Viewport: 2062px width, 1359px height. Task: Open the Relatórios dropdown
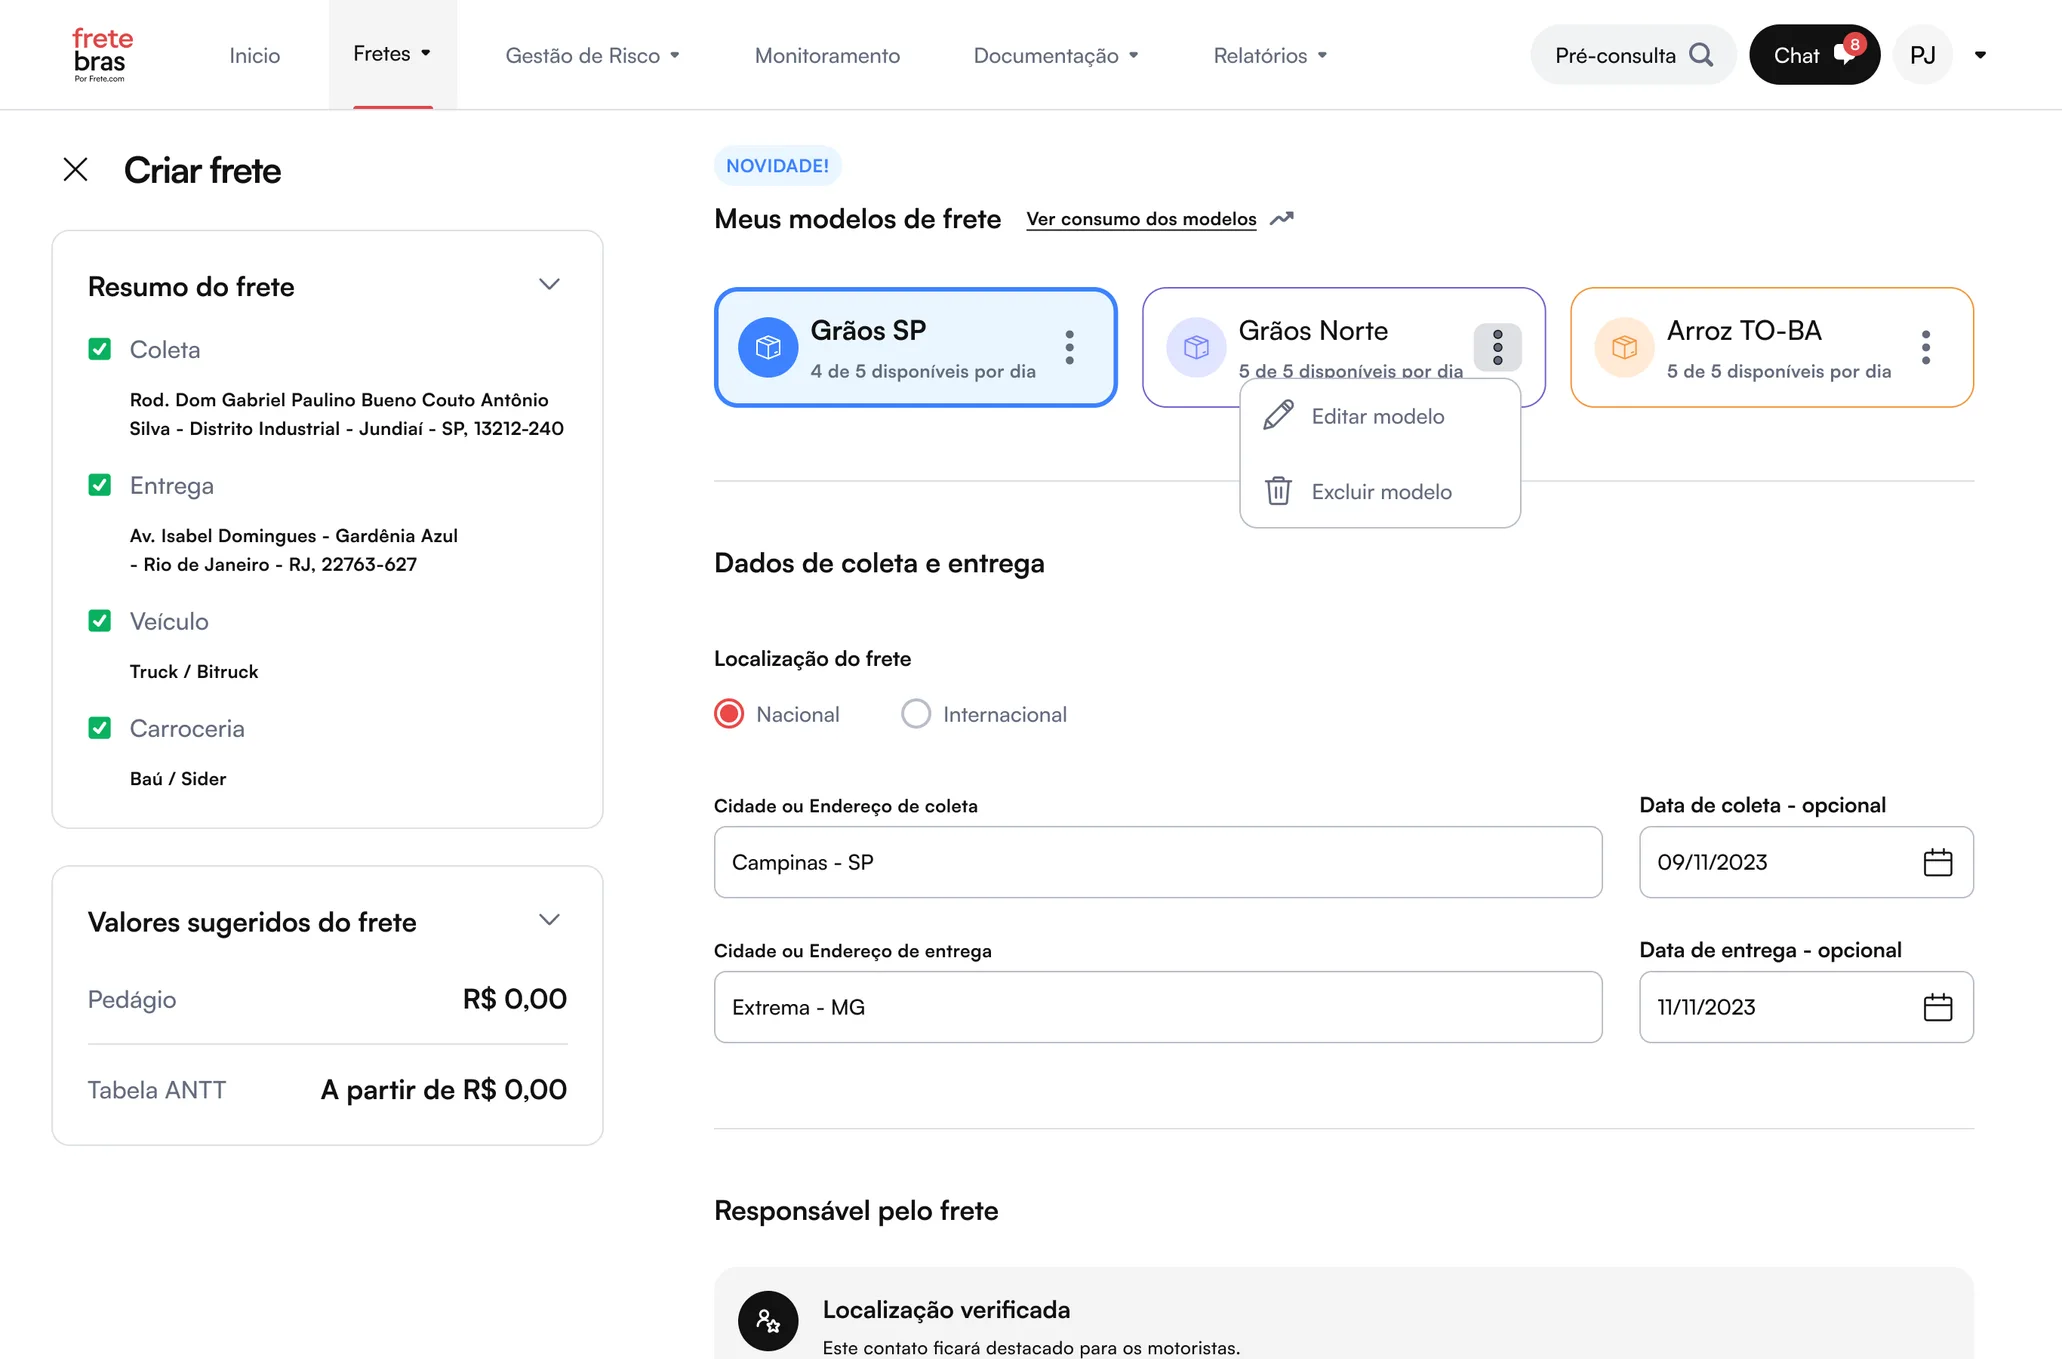[x=1270, y=55]
